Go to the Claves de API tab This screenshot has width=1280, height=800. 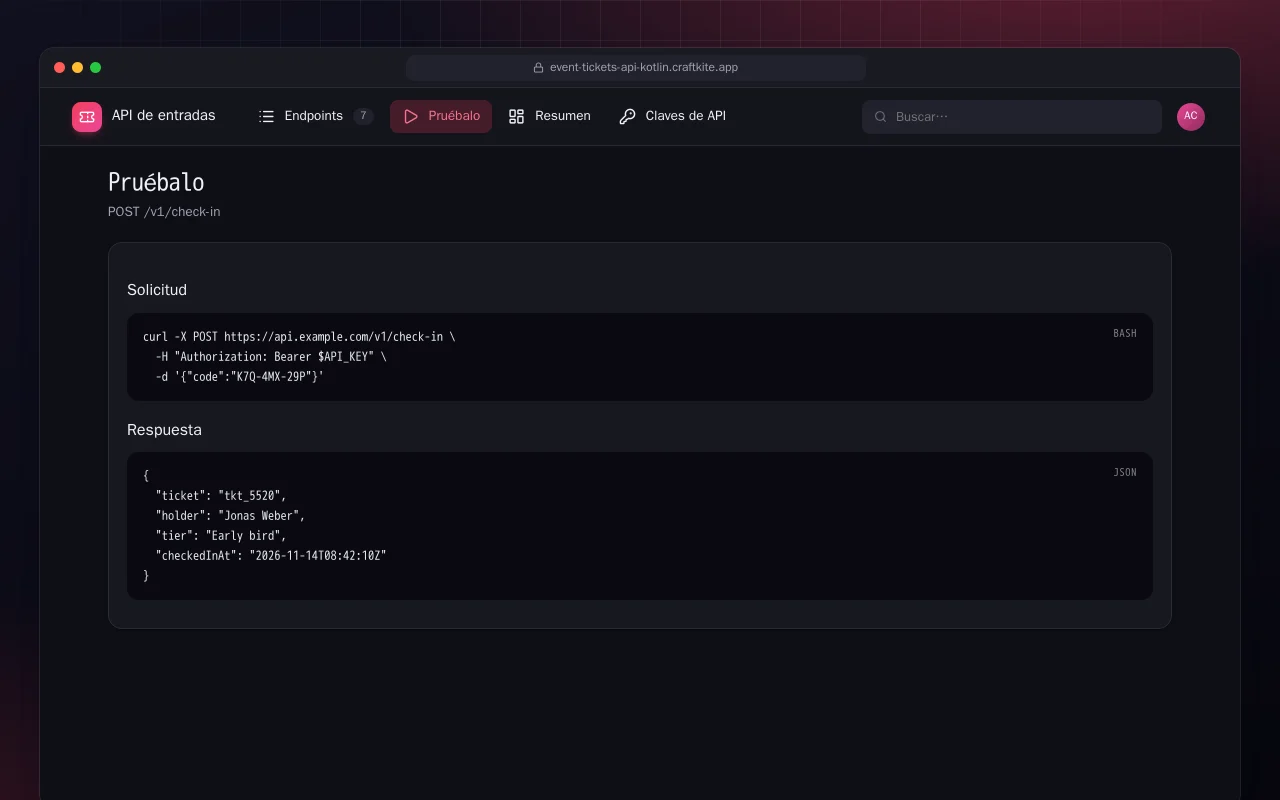point(672,116)
